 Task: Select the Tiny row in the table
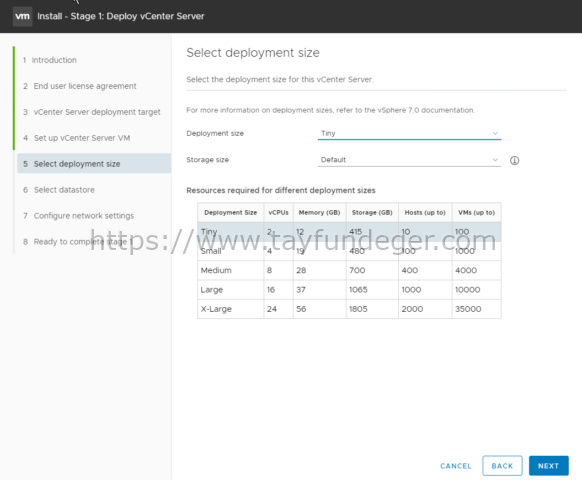click(x=349, y=232)
